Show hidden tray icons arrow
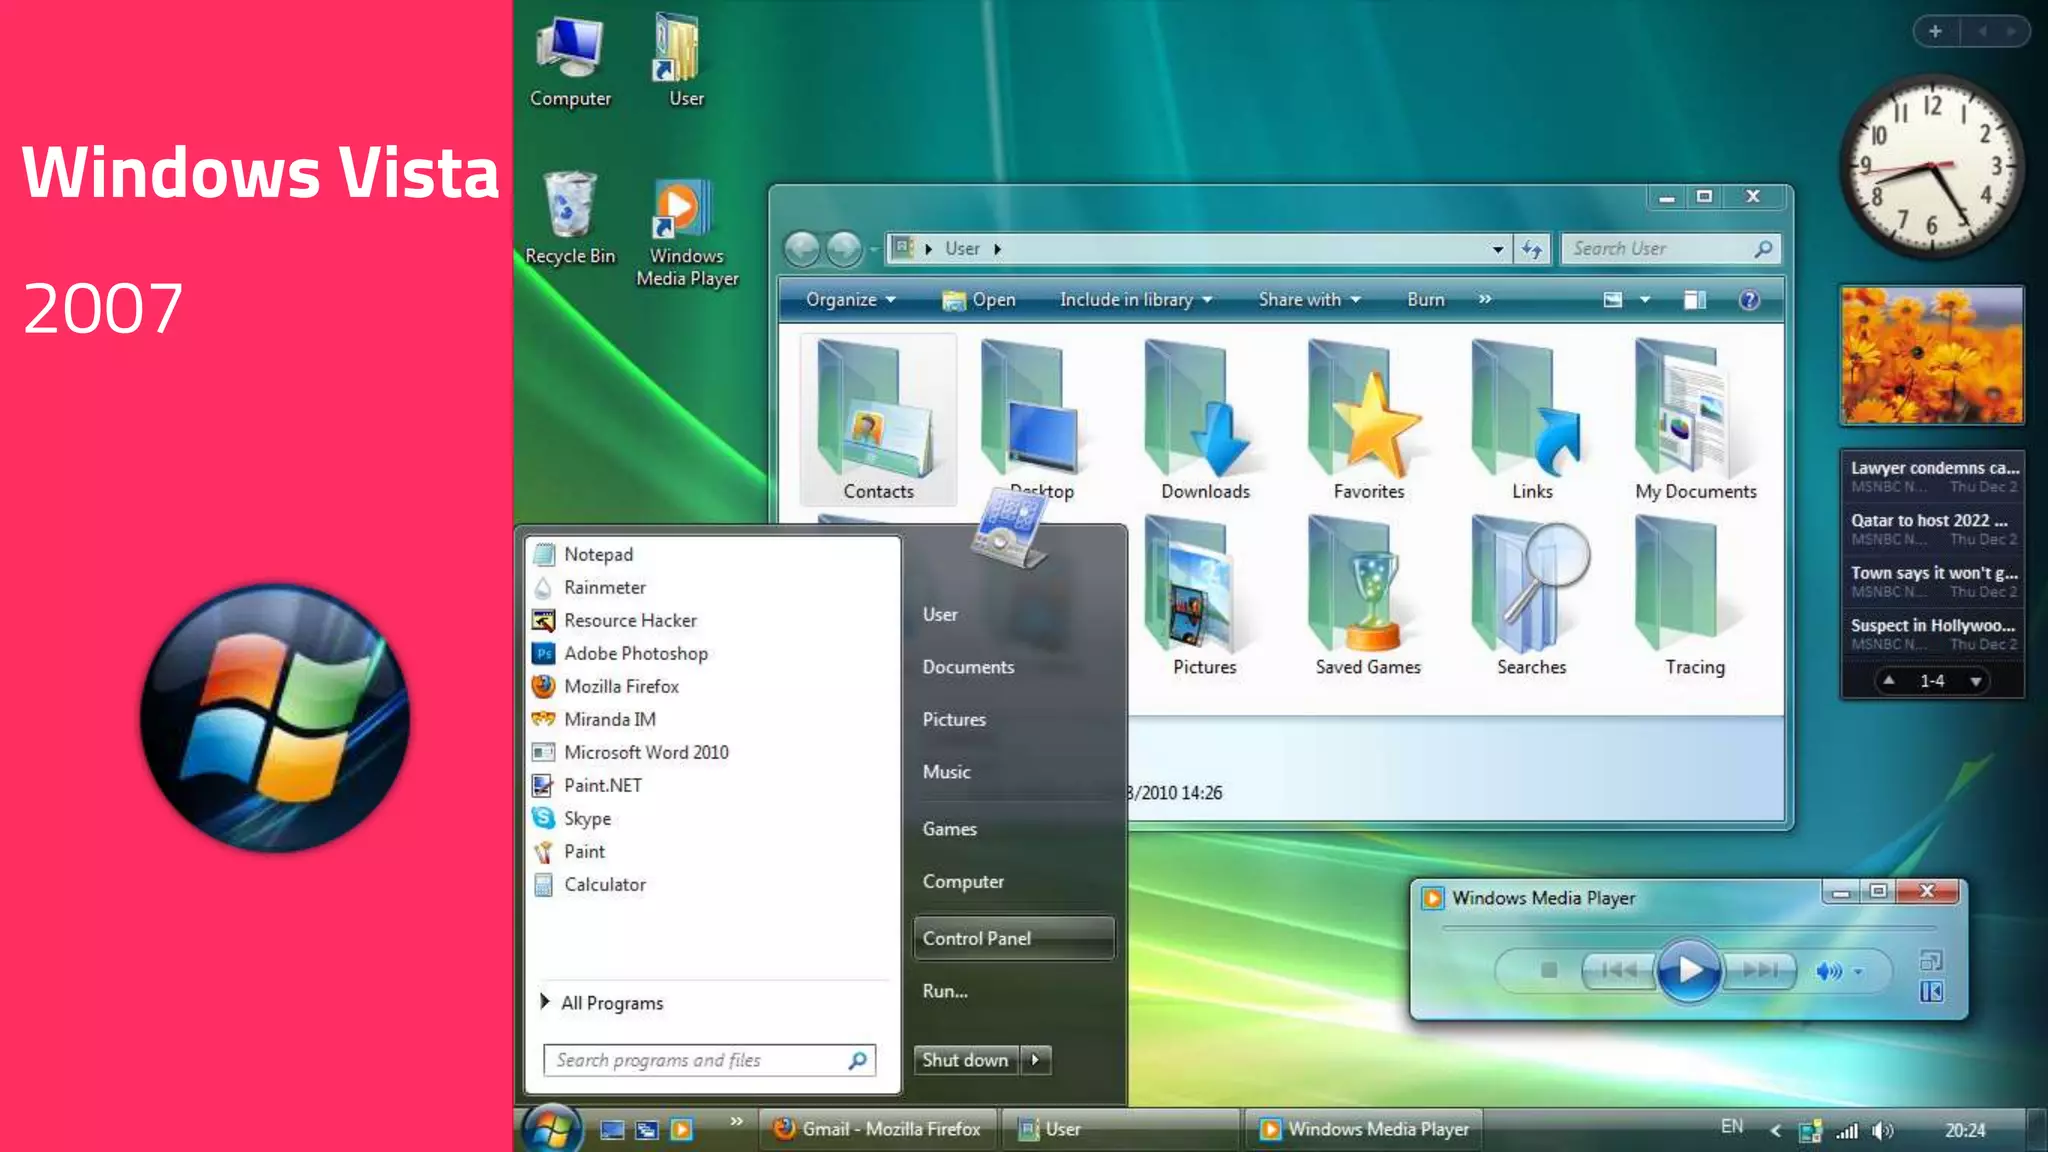The height and width of the screenshot is (1152, 2048). point(1776,1131)
